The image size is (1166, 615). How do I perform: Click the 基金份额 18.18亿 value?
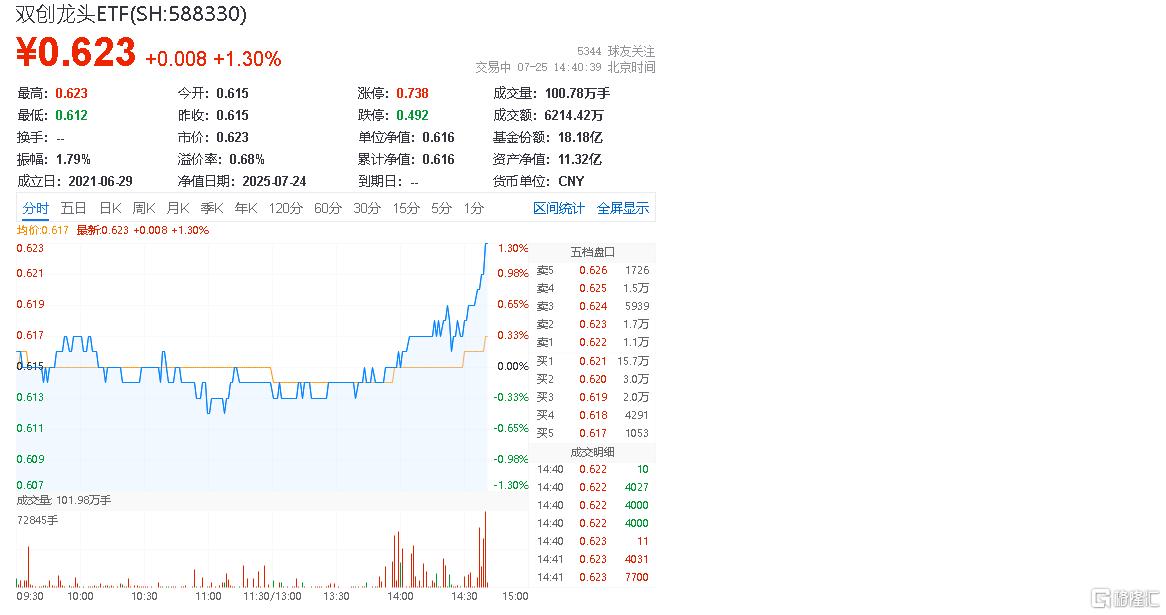click(580, 137)
